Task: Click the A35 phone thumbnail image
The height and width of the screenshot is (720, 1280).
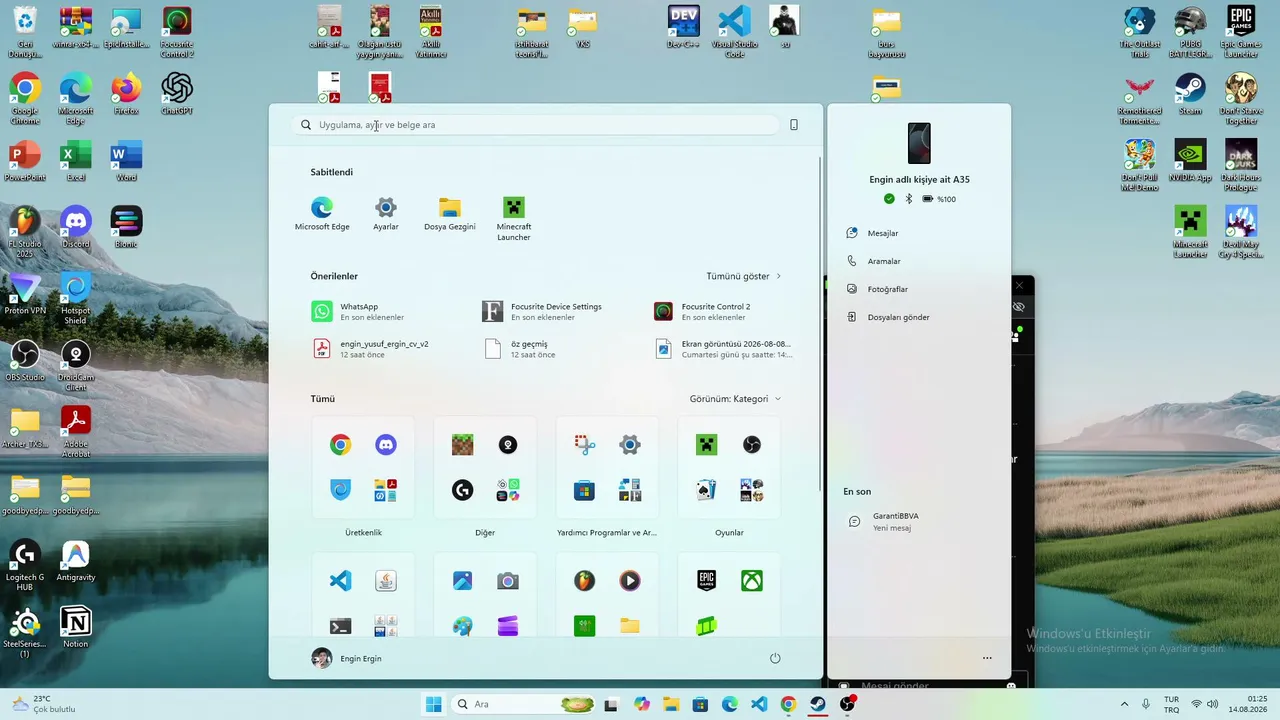Action: pyautogui.click(x=919, y=143)
